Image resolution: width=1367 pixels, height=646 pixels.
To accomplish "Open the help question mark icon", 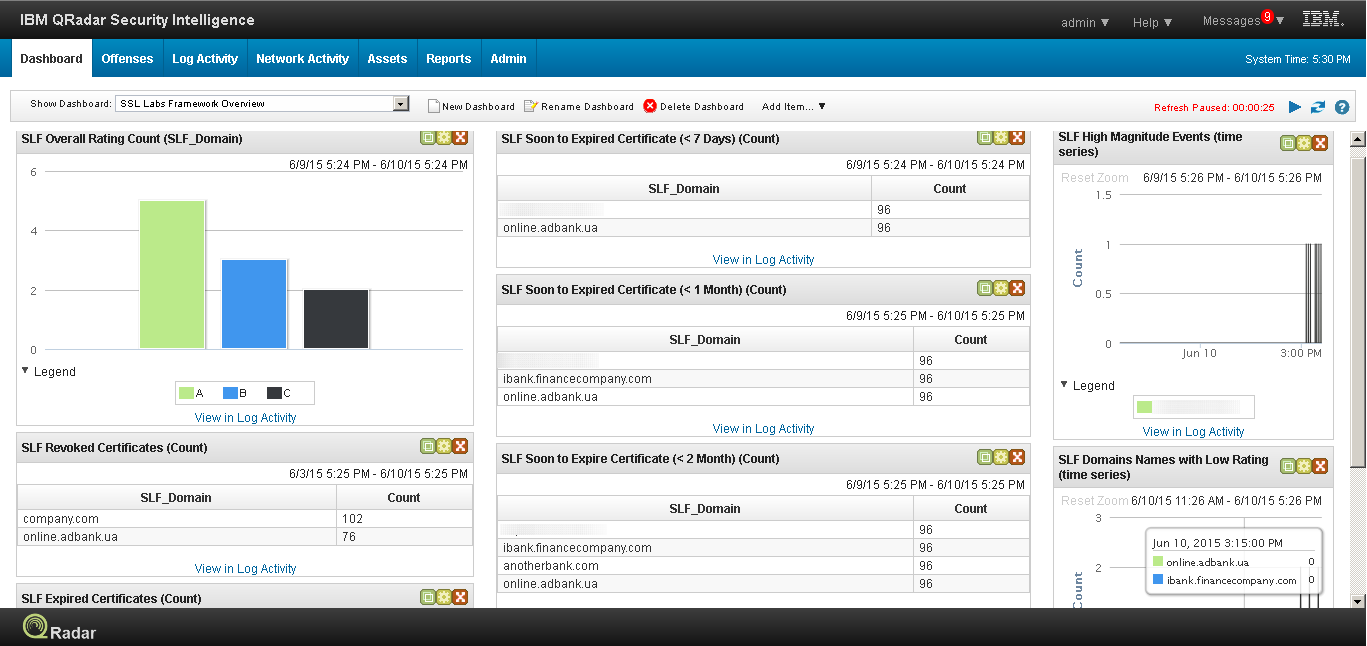I will (1342, 107).
